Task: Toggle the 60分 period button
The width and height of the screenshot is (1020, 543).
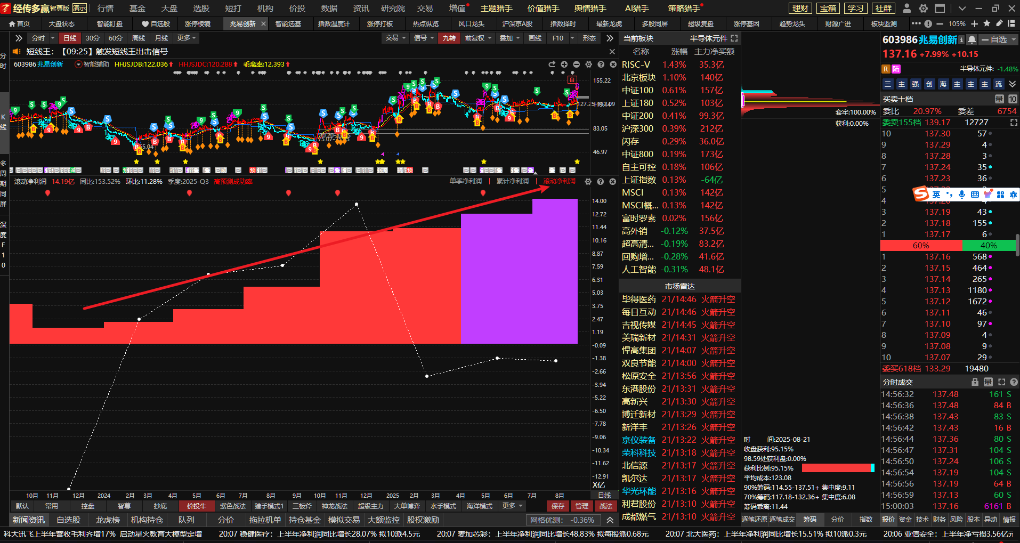Action: tap(116, 38)
